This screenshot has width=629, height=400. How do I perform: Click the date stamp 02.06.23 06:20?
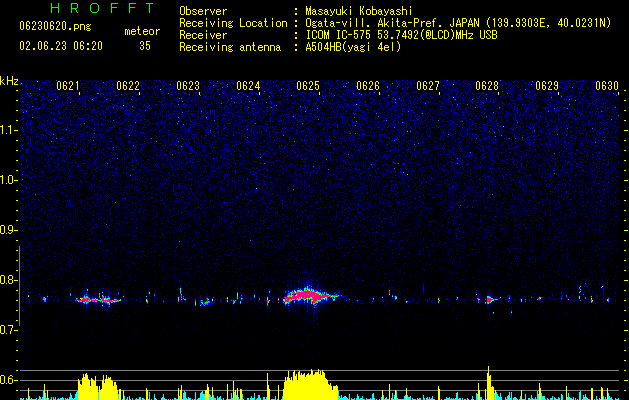pos(61,46)
